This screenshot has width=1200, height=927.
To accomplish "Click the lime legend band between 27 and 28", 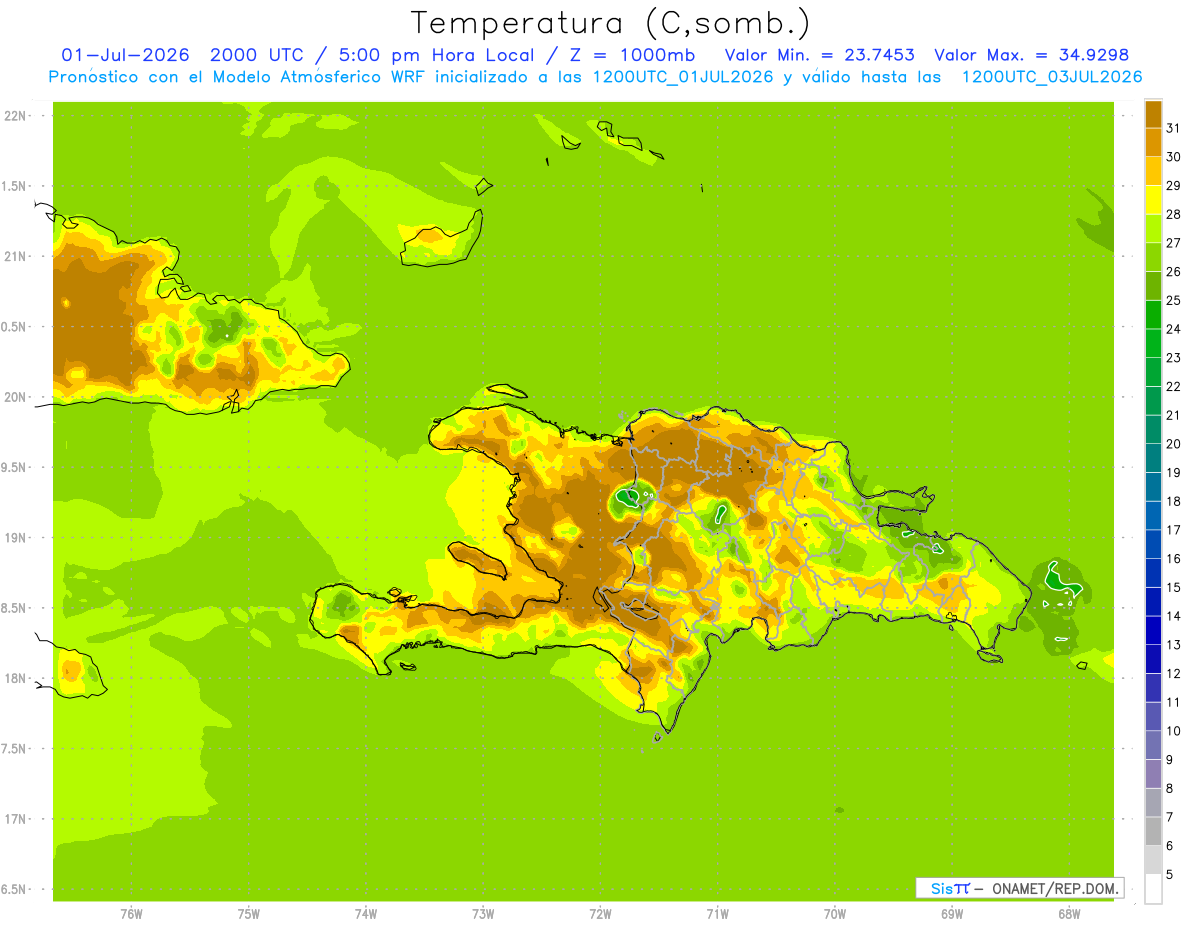I will click(1153, 228).
